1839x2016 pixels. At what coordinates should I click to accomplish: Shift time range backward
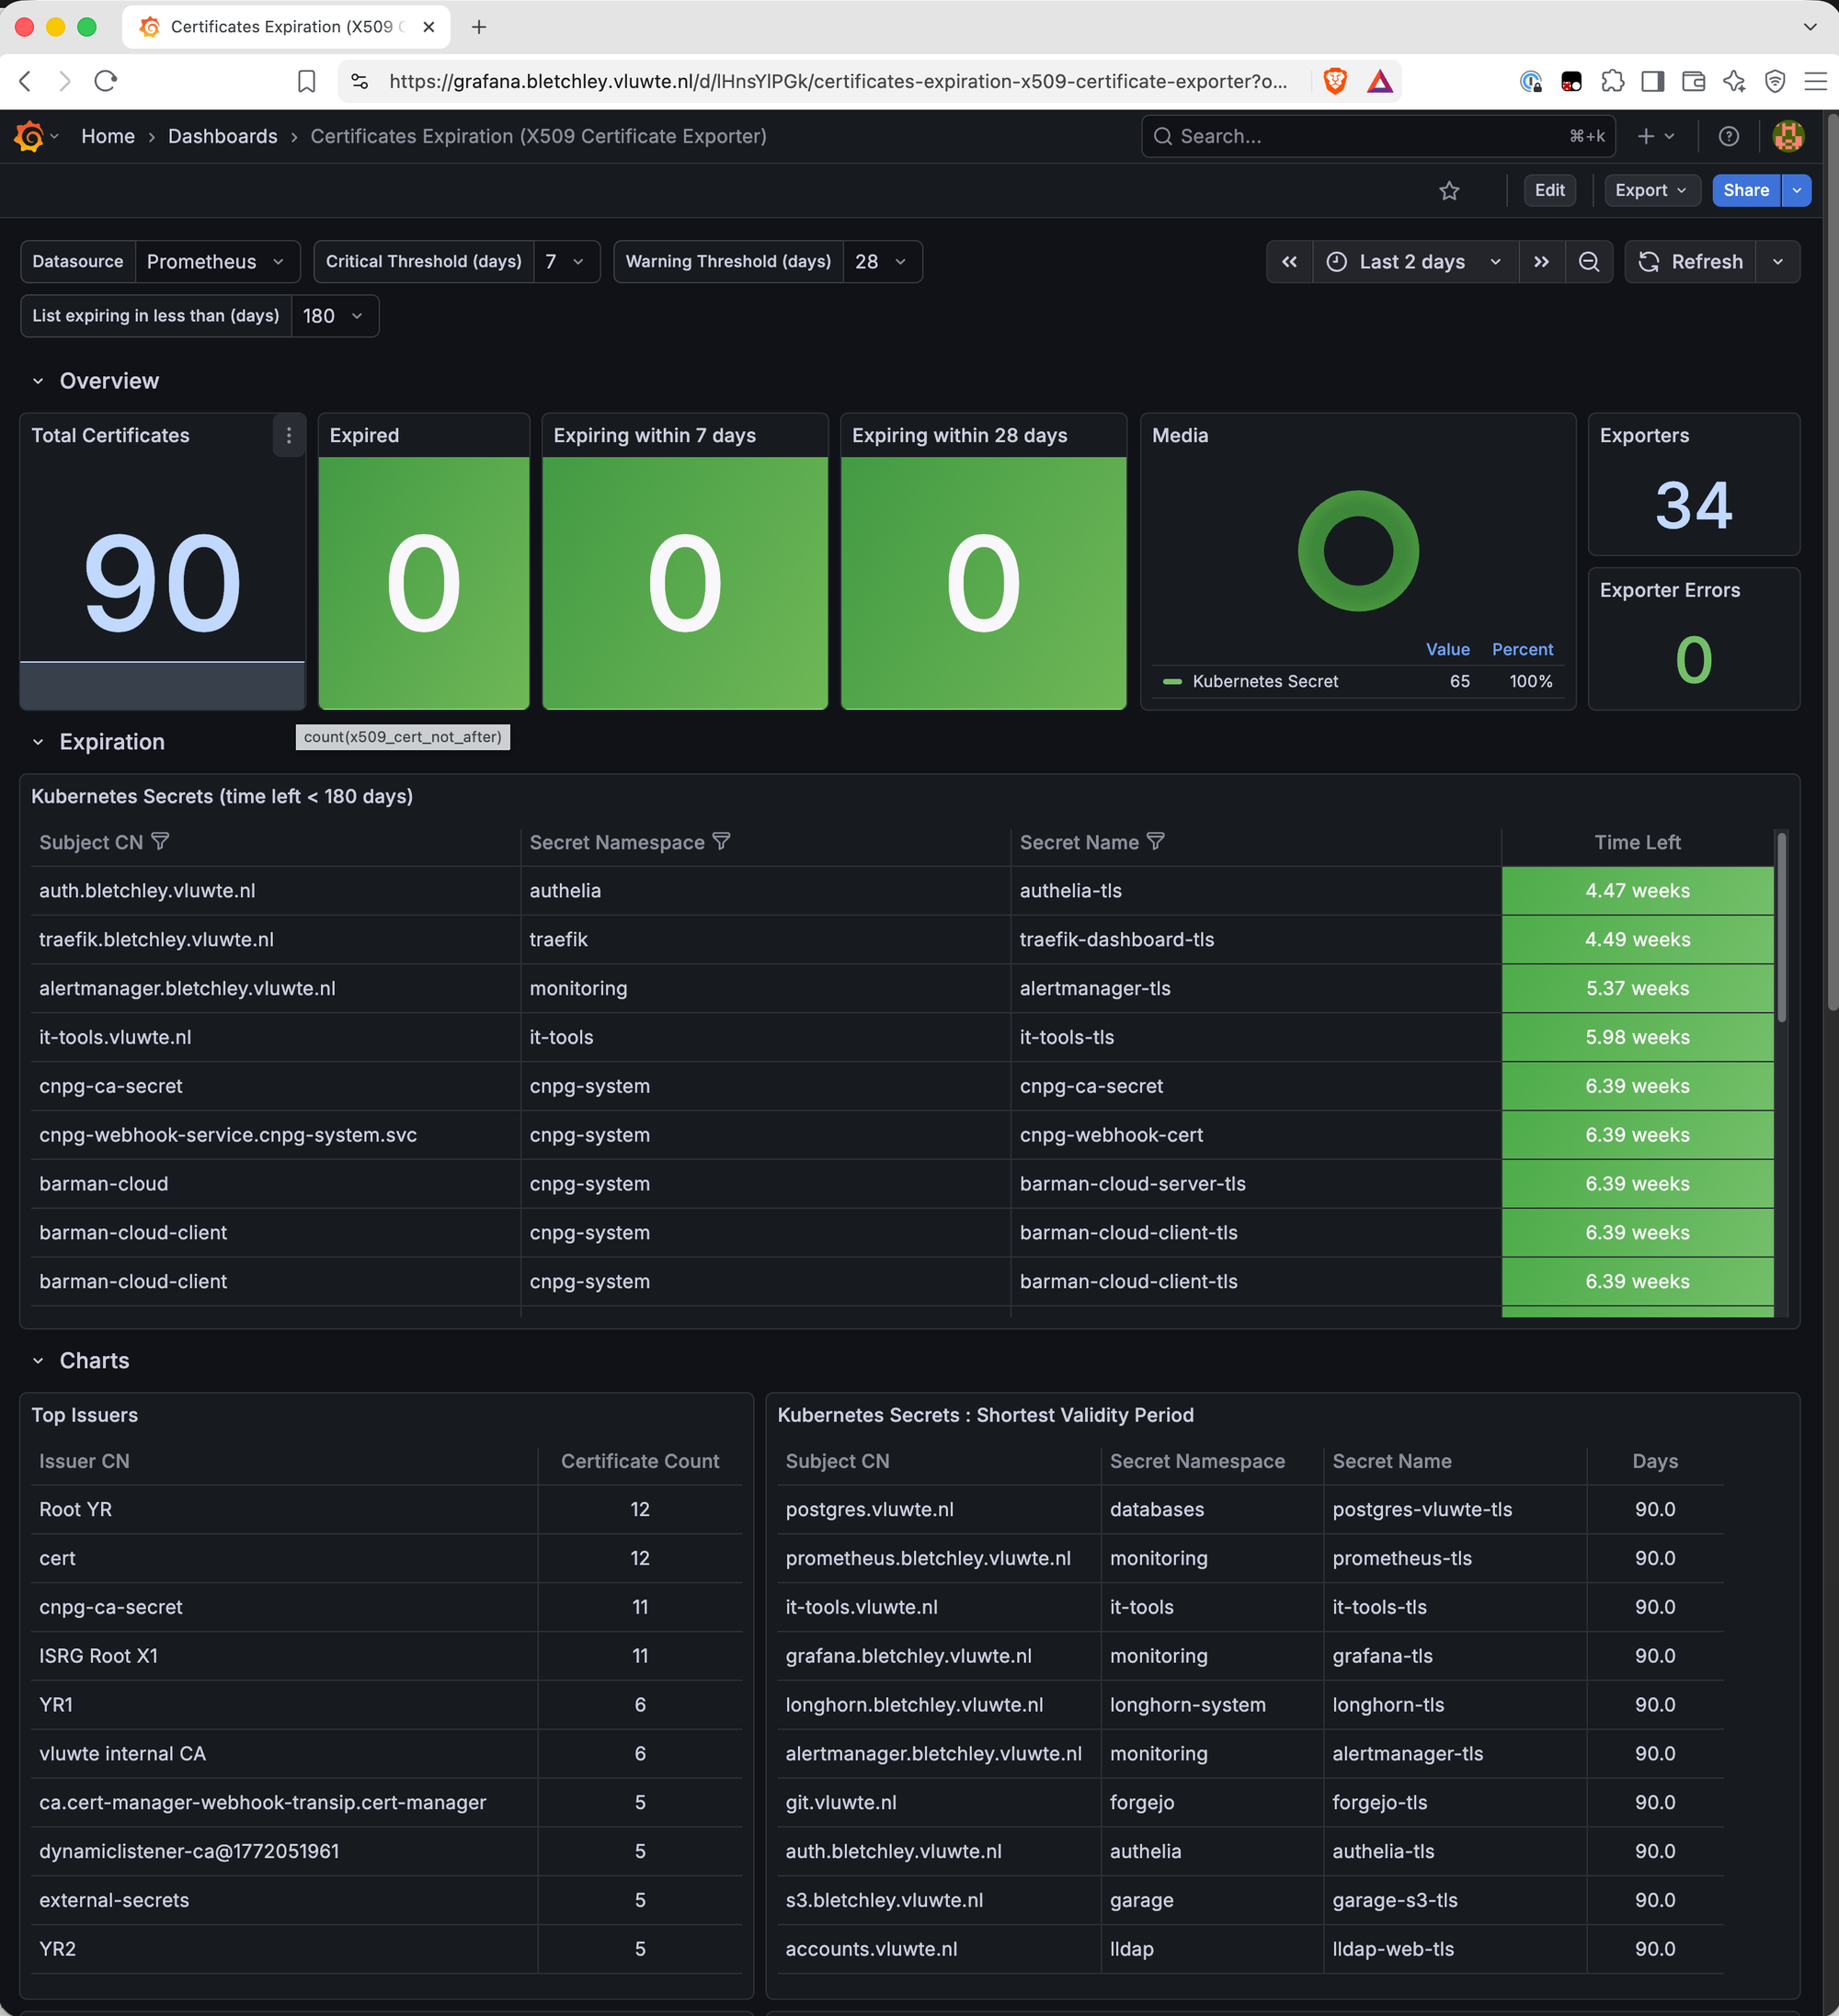1289,262
